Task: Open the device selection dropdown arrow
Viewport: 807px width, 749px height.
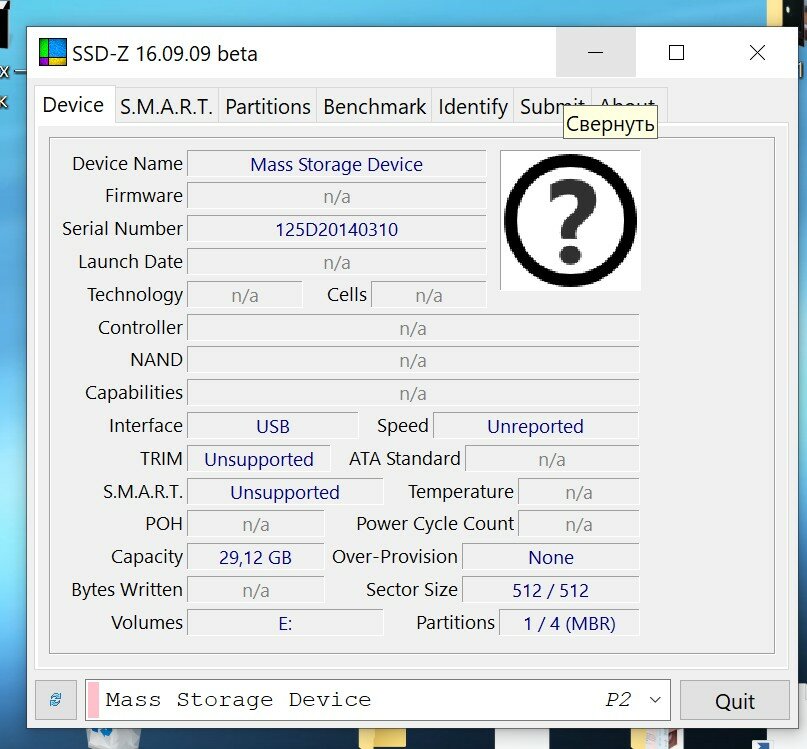Action: [x=655, y=700]
